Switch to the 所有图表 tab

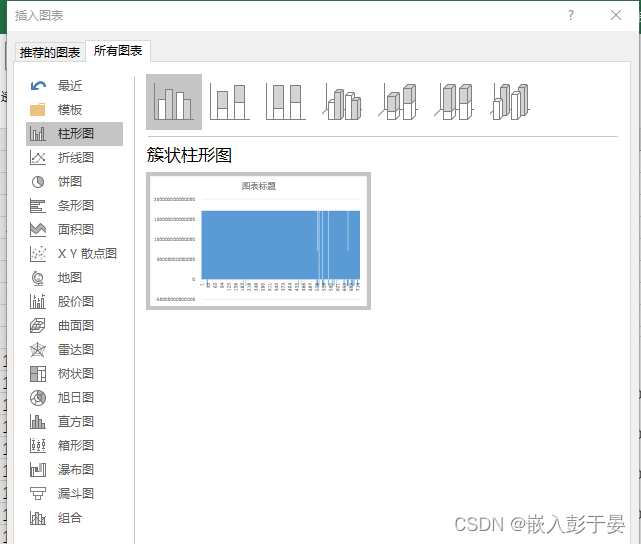tap(118, 51)
